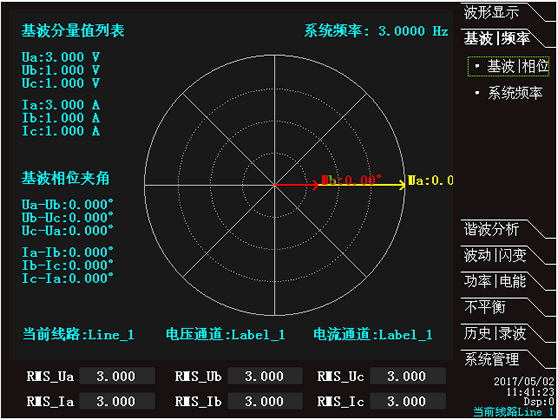Click the Ib:1.000 A value
The image size is (558, 420).
coord(60,118)
